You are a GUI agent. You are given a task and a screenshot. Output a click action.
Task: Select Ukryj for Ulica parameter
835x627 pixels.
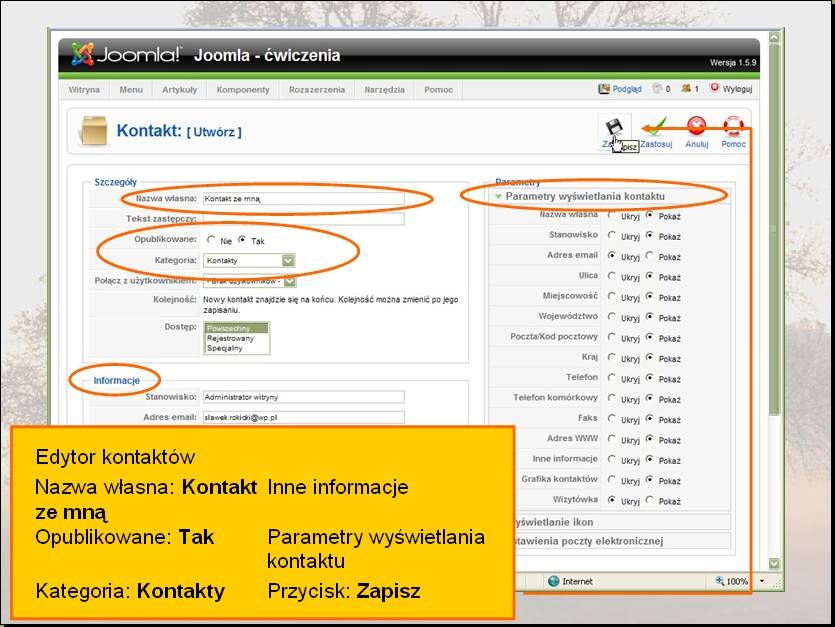(611, 276)
